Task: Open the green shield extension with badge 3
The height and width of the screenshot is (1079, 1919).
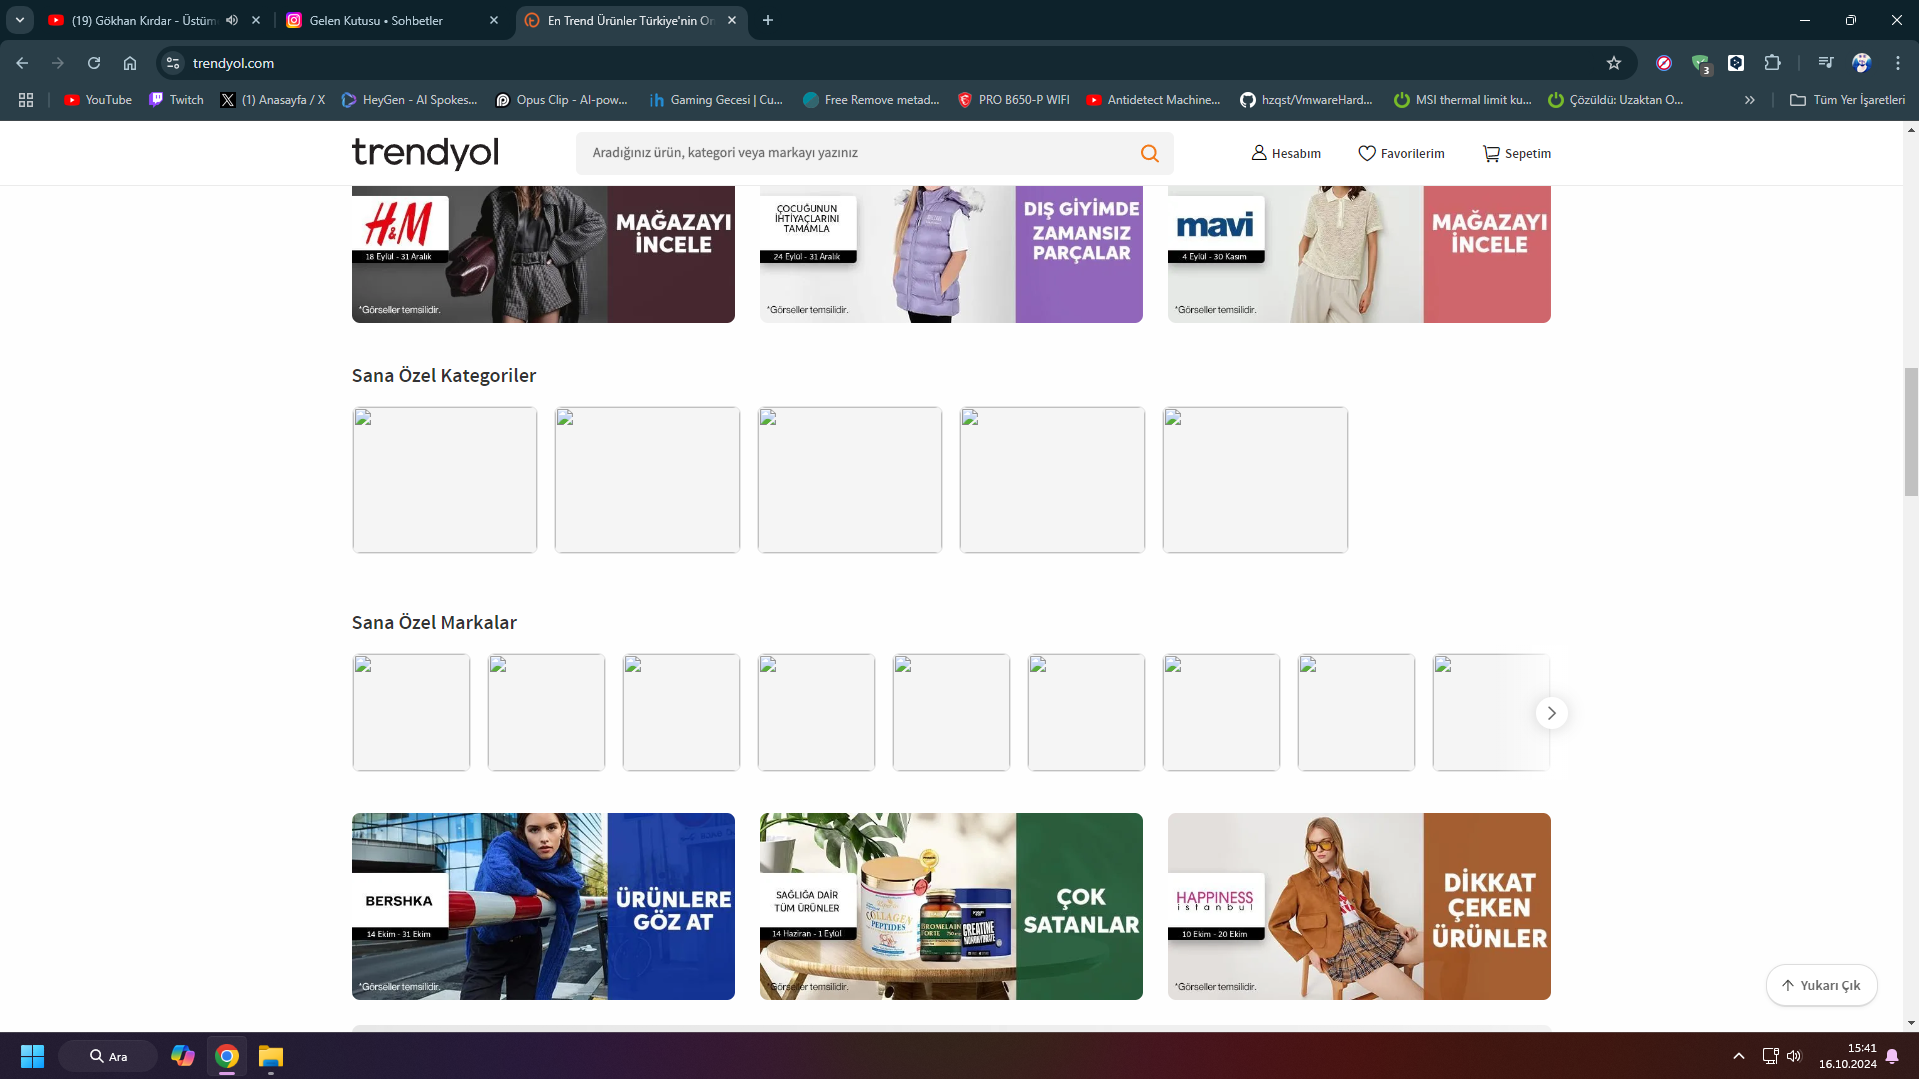Action: click(x=1701, y=64)
